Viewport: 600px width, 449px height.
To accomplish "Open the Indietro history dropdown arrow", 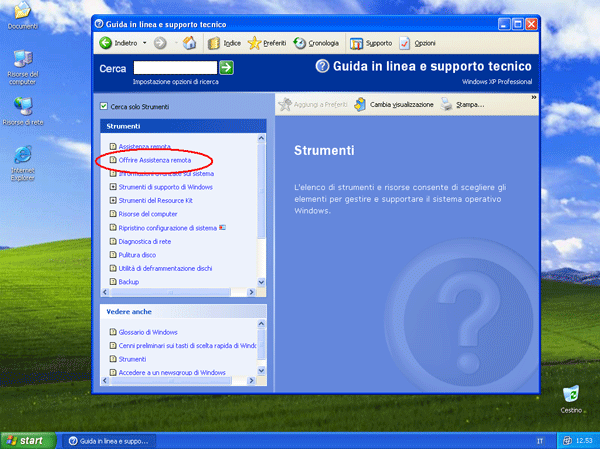I will pos(145,43).
